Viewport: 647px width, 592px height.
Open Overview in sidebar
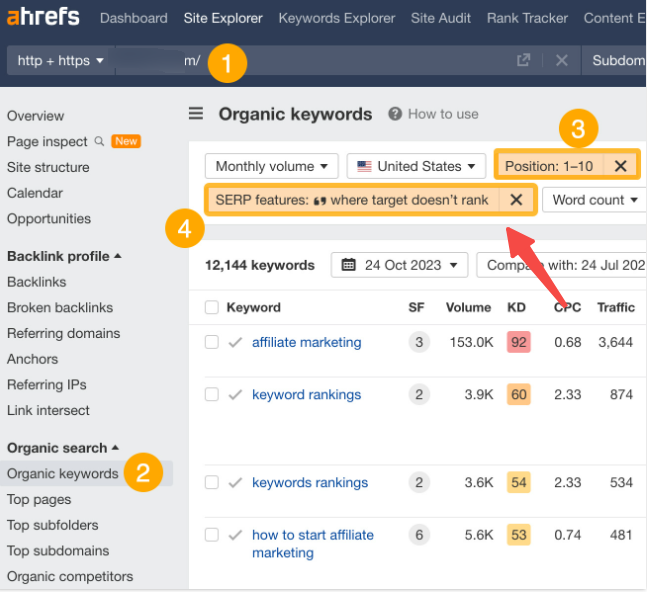(x=35, y=116)
